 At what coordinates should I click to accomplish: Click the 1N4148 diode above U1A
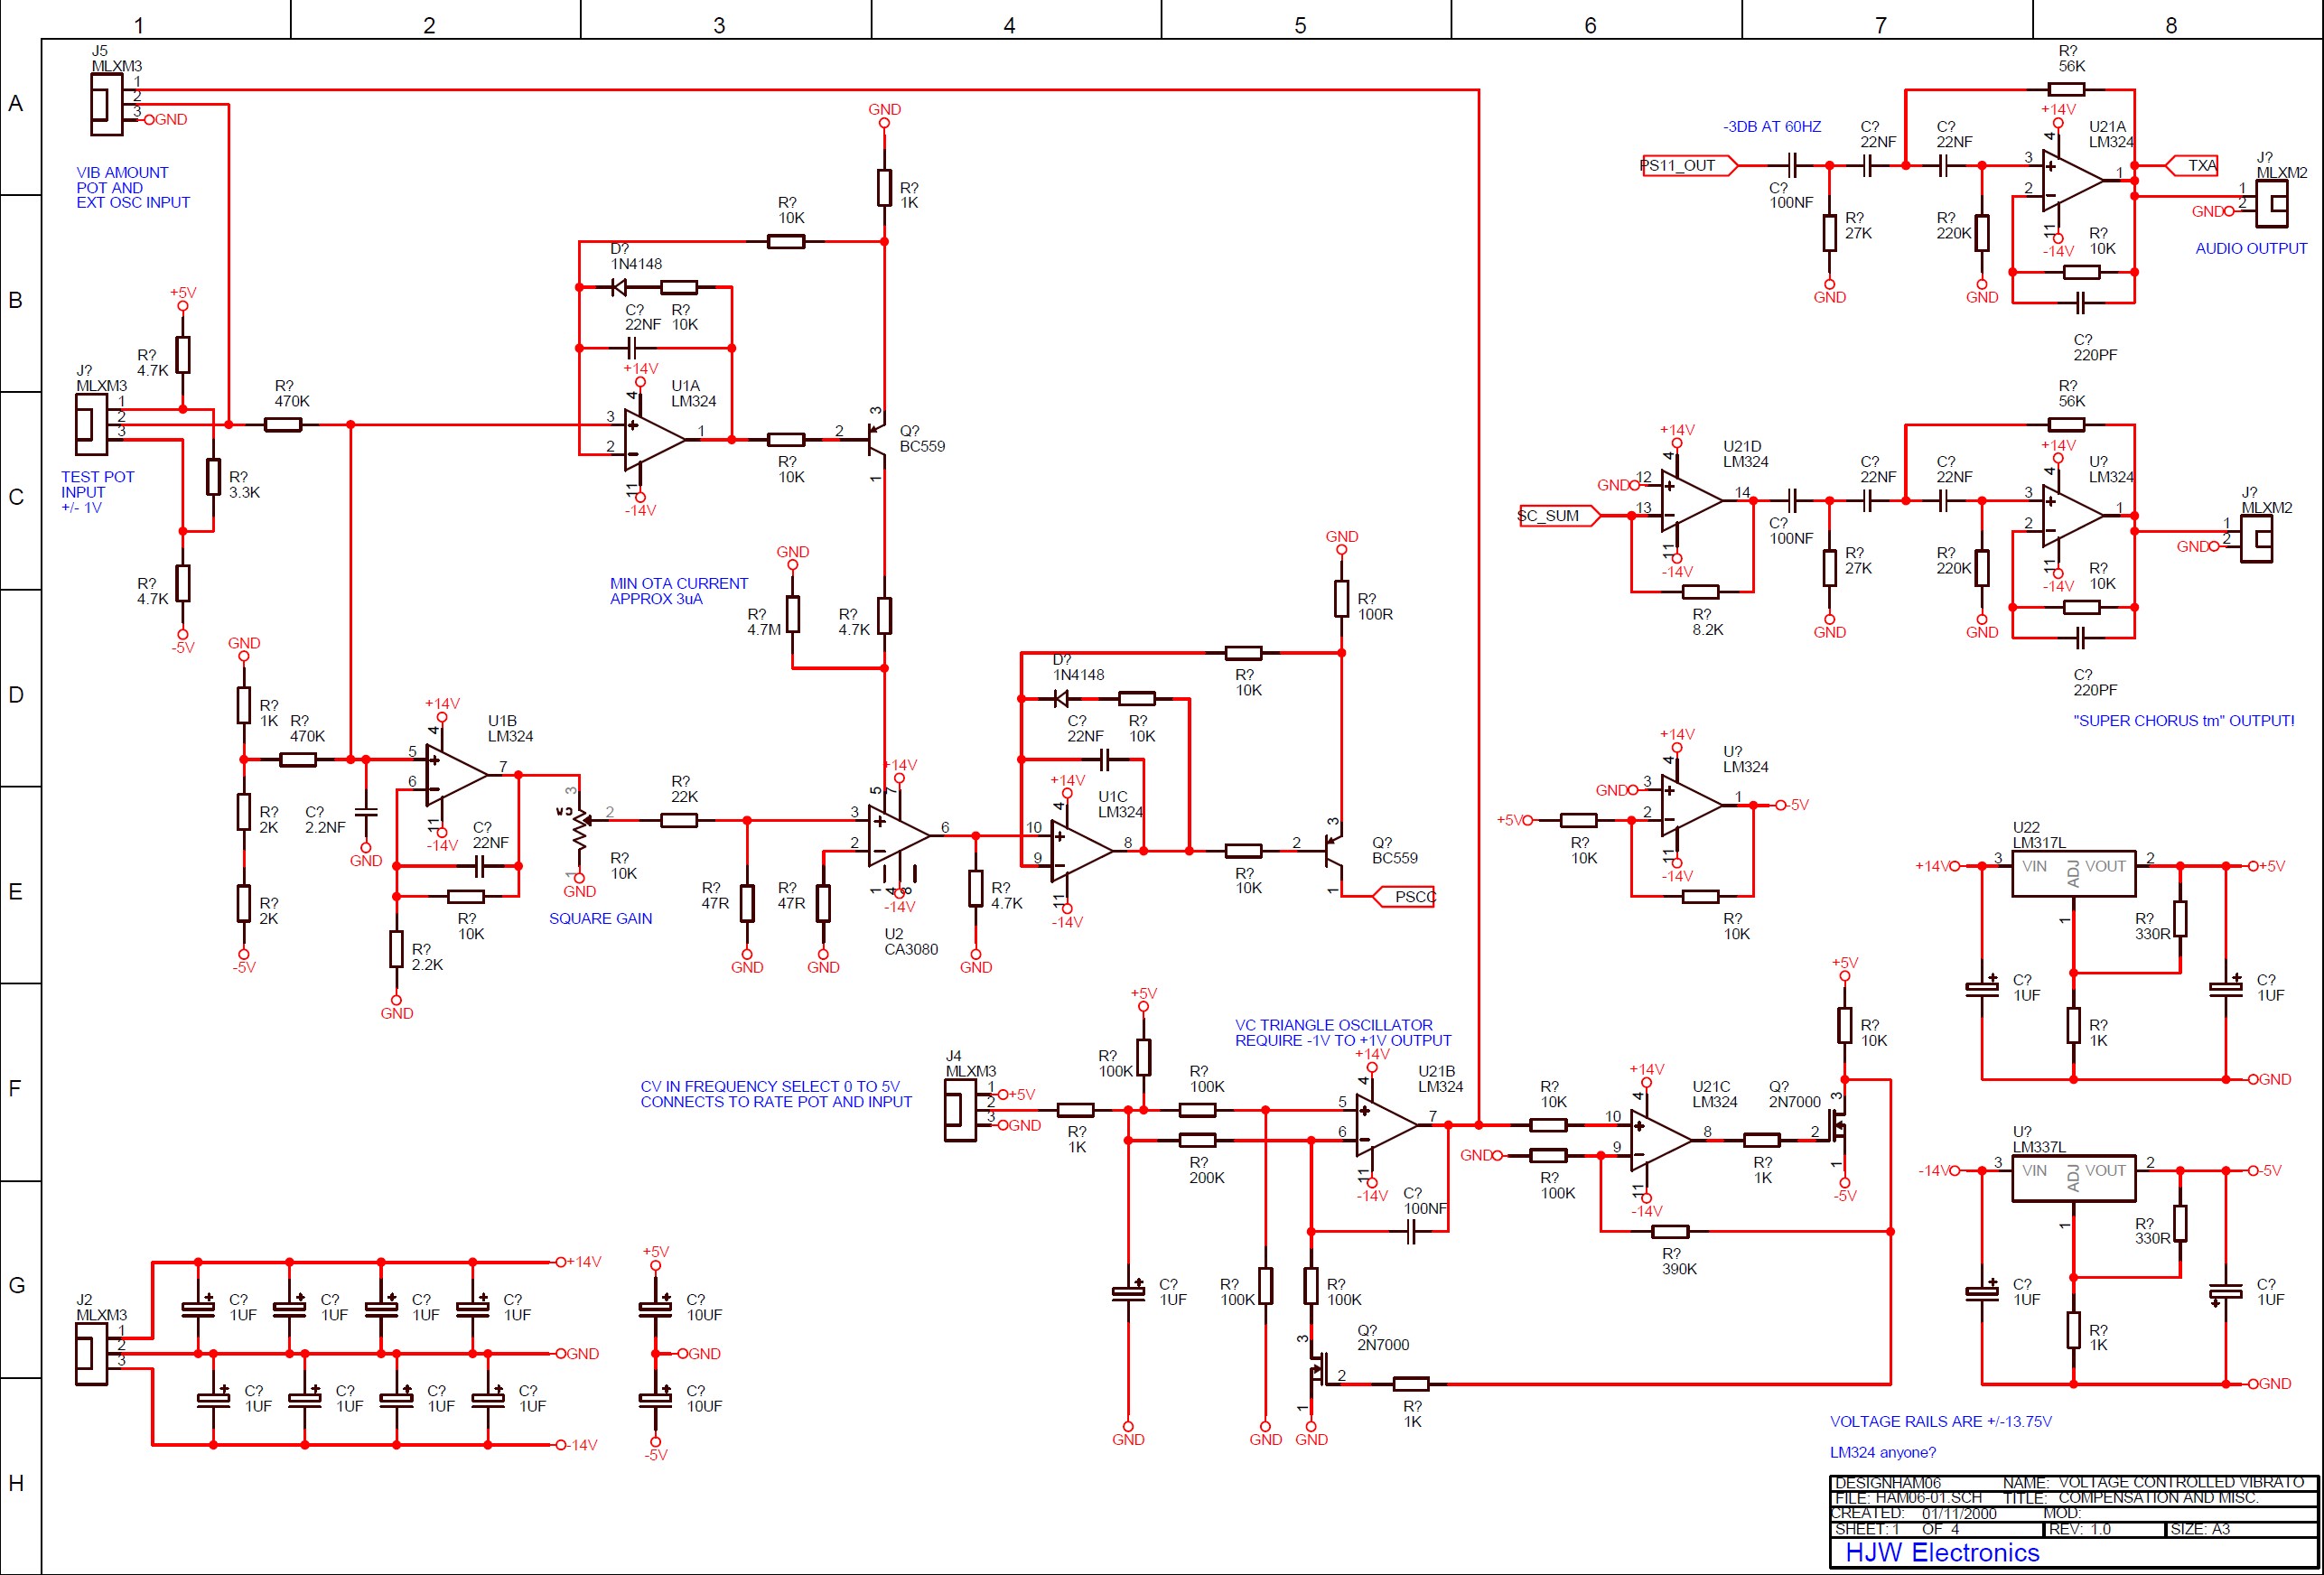coord(619,288)
